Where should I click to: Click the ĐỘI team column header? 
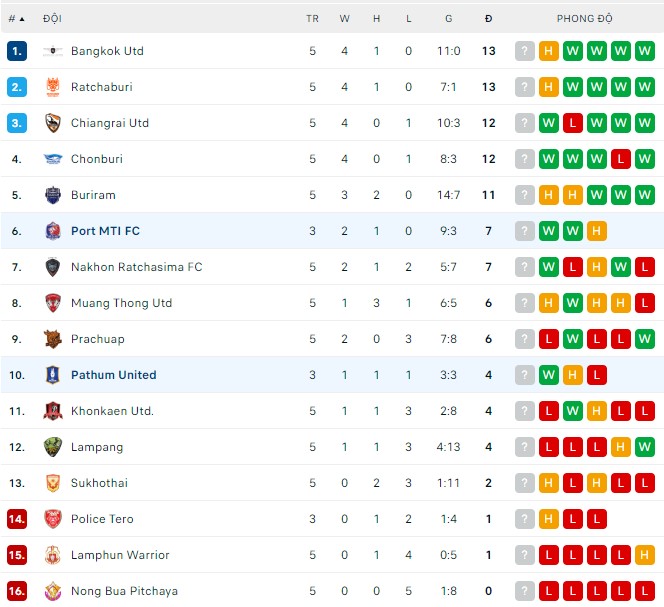[x=52, y=18]
